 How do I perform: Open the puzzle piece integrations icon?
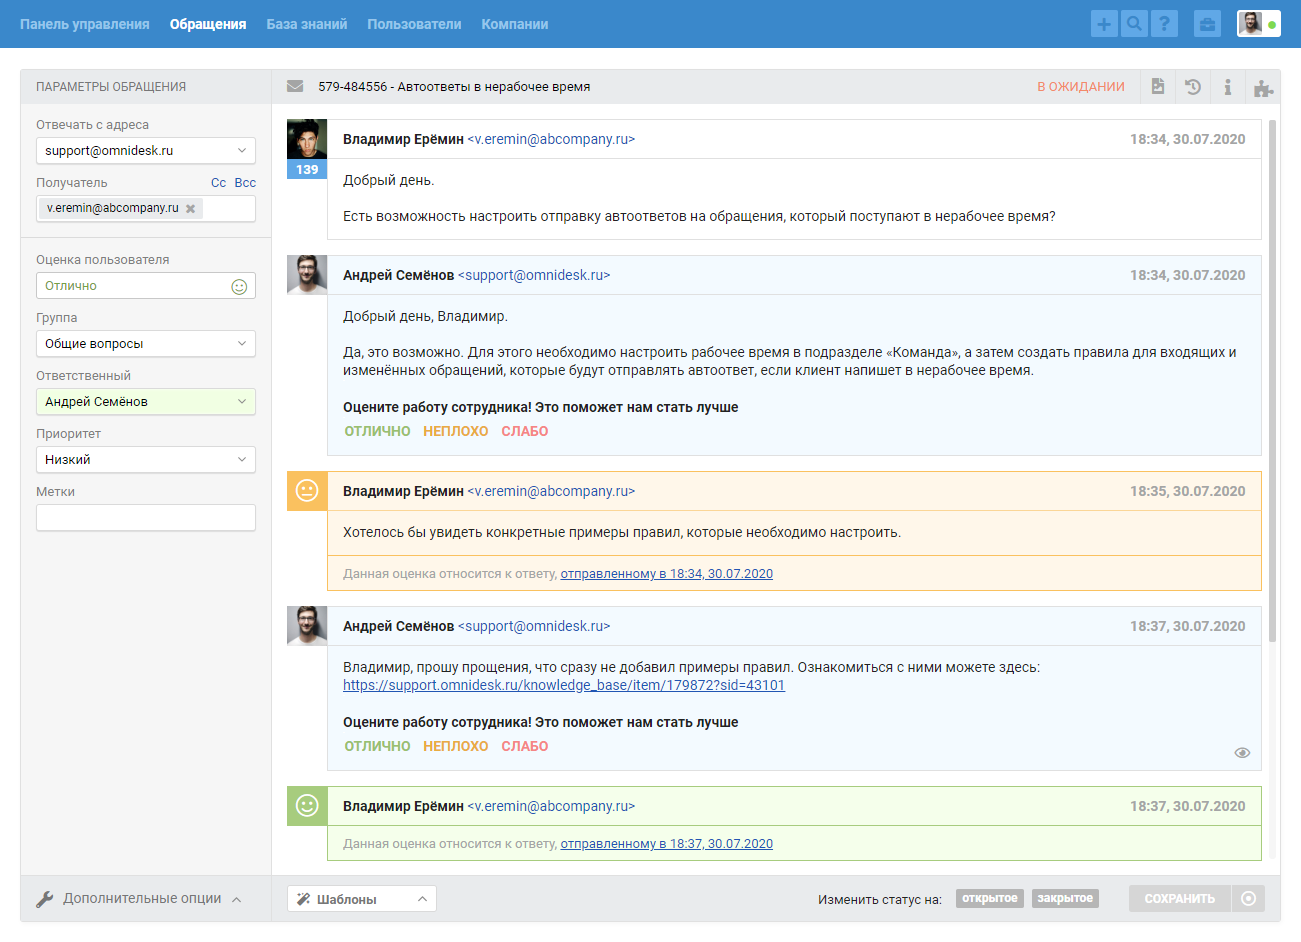point(1263,88)
